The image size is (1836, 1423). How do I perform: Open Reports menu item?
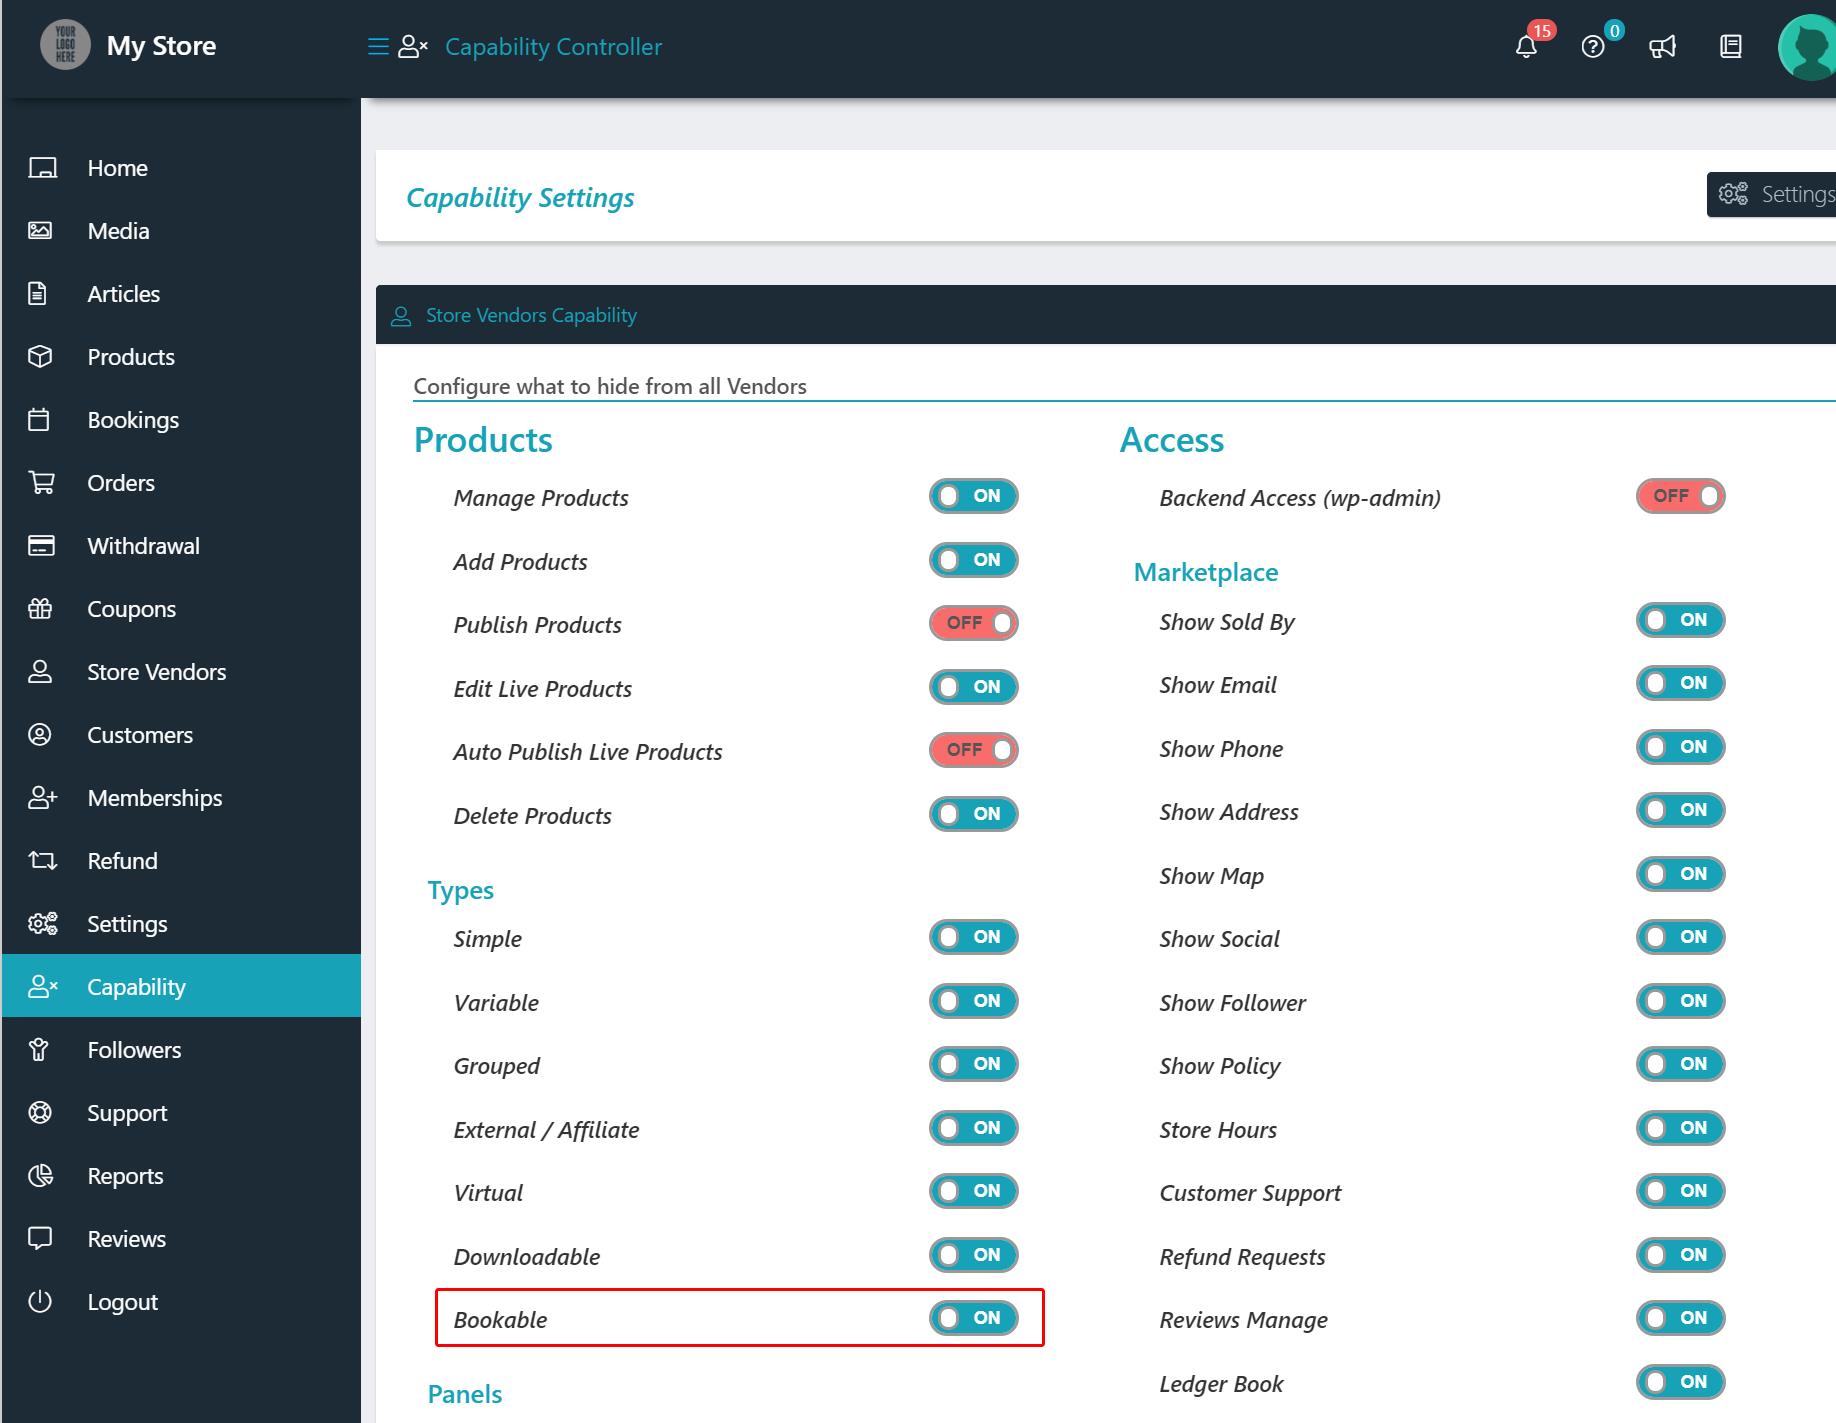click(x=181, y=1176)
